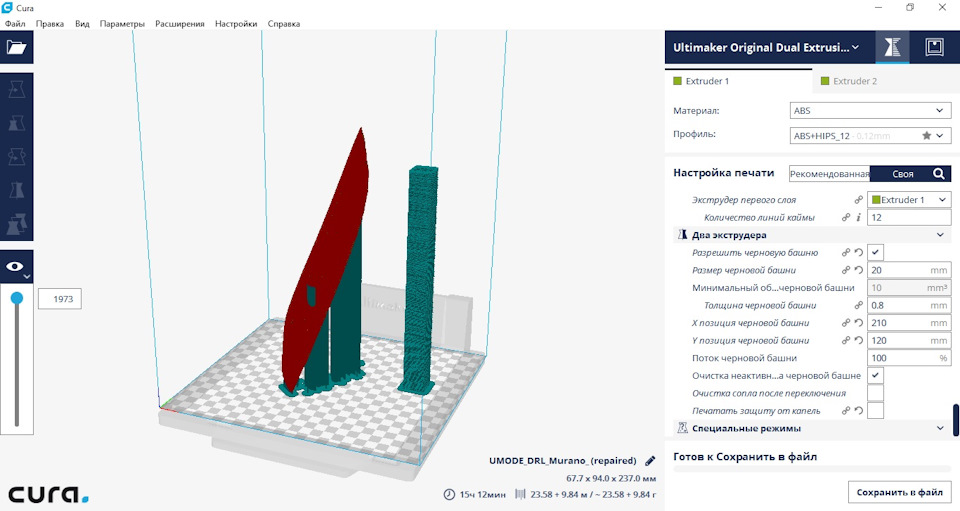Select the Mirror tool in left toolbar
The width and height of the screenshot is (960, 511).
[x=17, y=190]
